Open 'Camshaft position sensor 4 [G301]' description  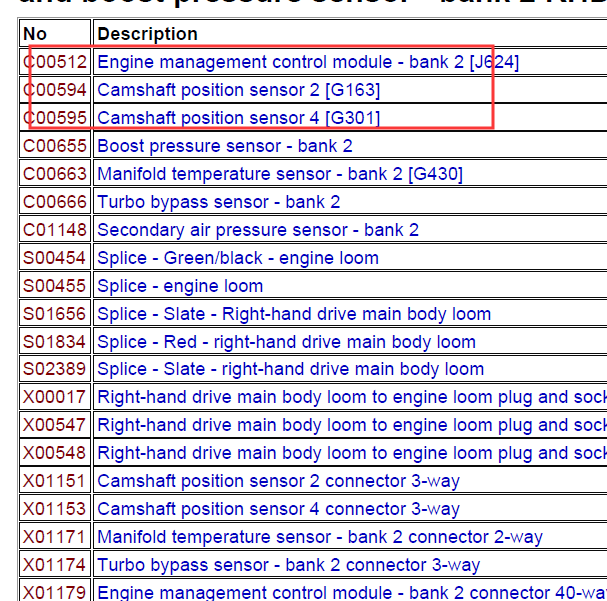238,118
